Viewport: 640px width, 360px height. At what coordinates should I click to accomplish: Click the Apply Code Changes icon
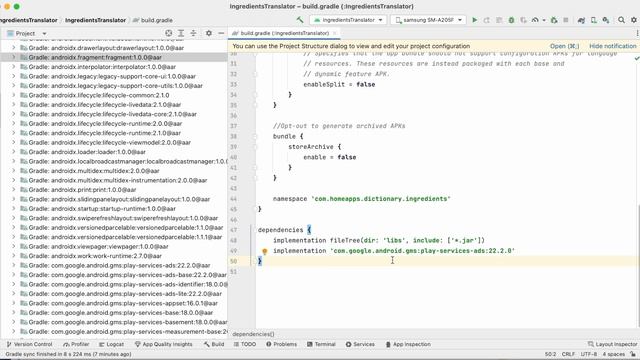click(499, 20)
